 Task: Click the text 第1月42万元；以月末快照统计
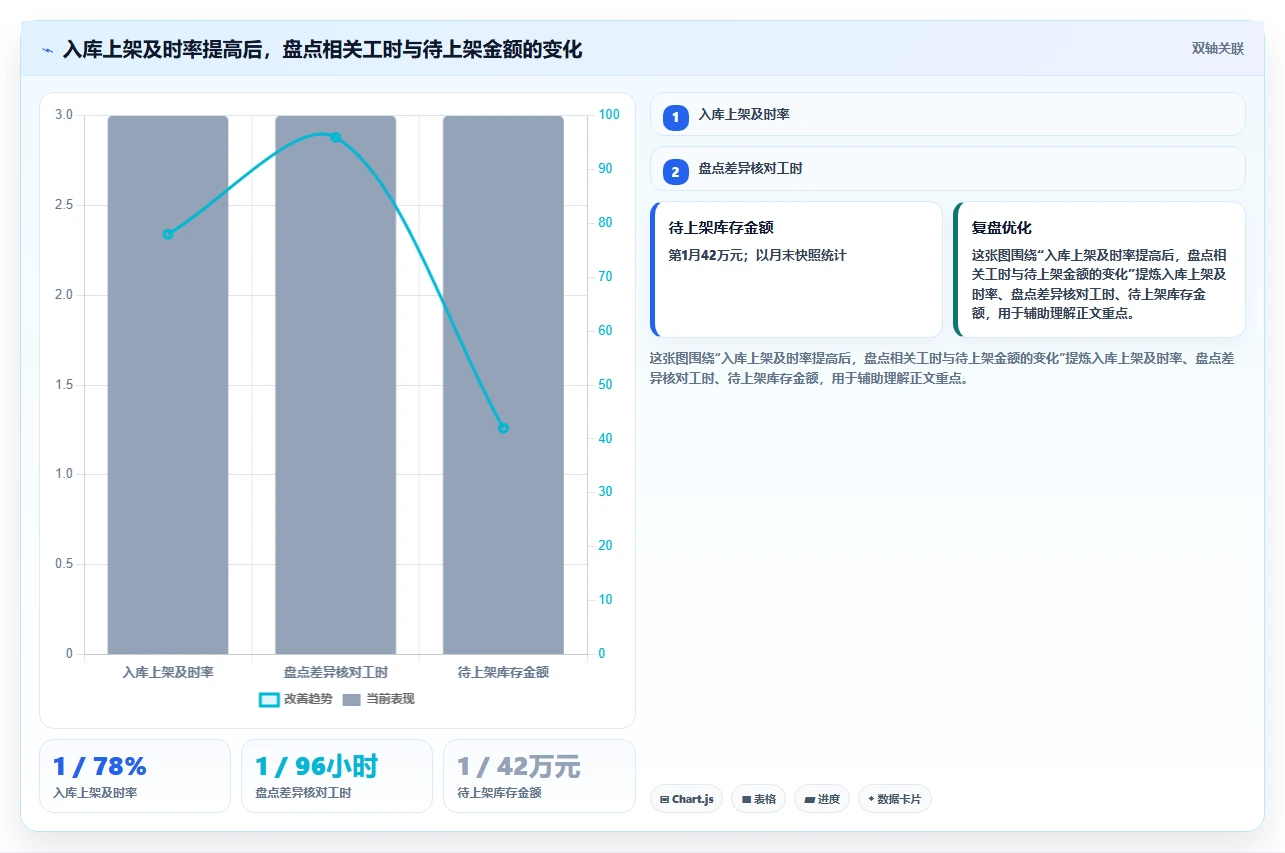click(757, 255)
